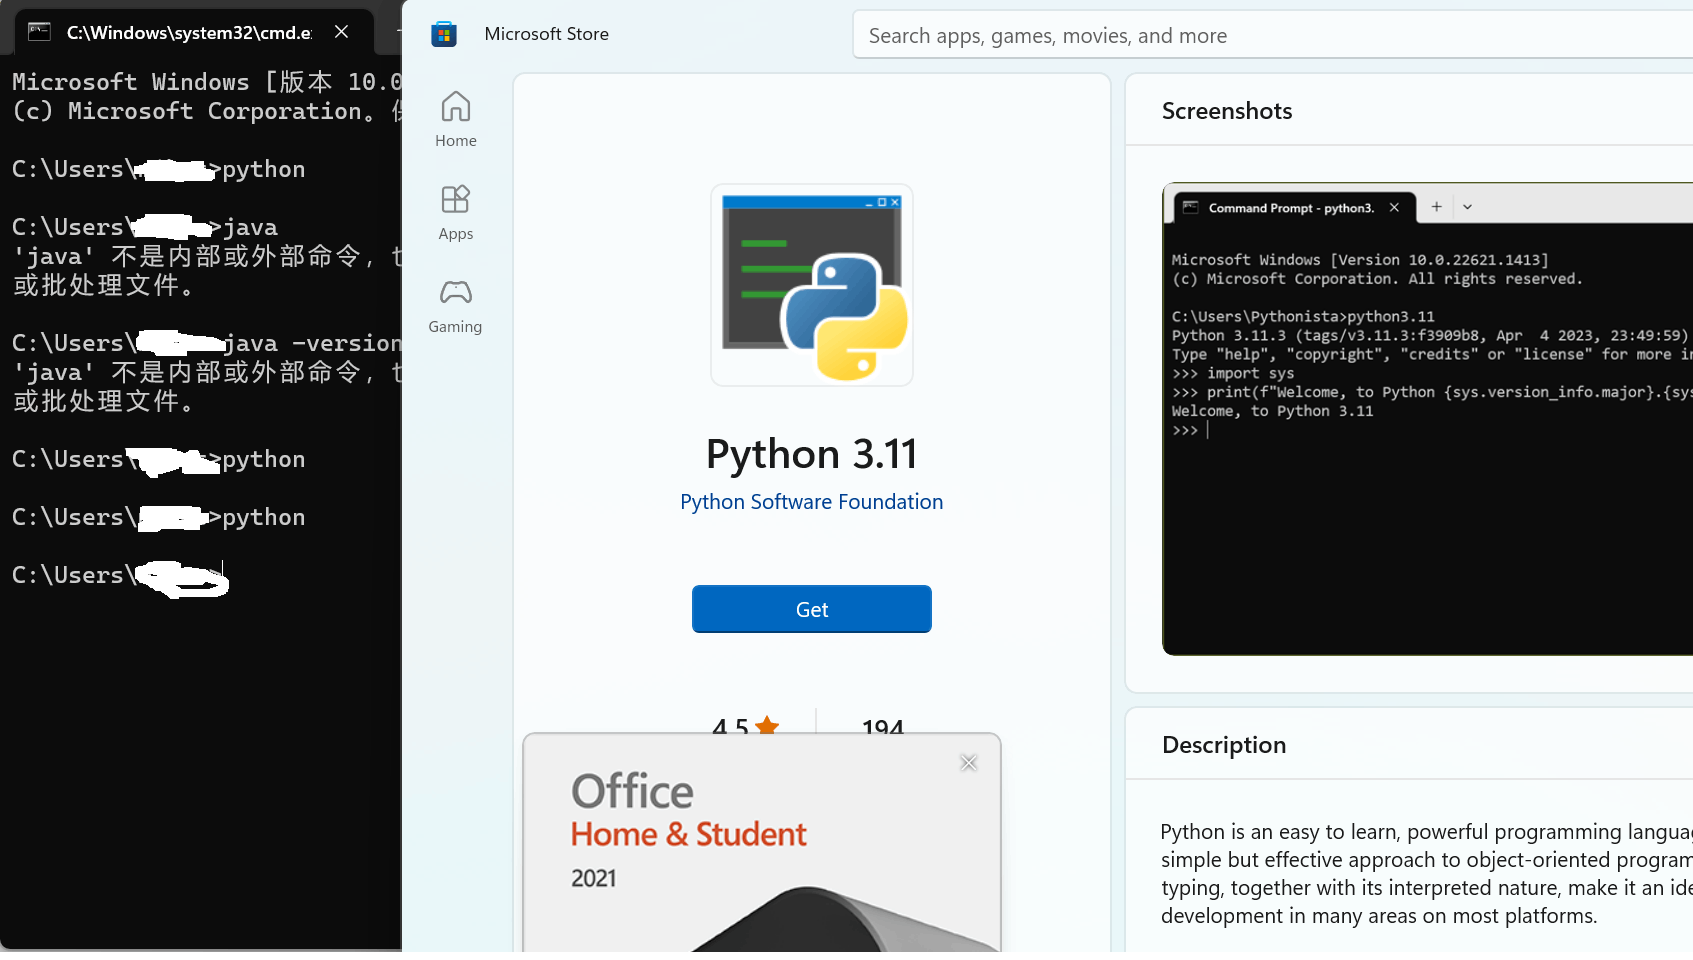The width and height of the screenshot is (1693, 960).
Task: Click the "Screenshots" section heading
Action: point(1227,111)
